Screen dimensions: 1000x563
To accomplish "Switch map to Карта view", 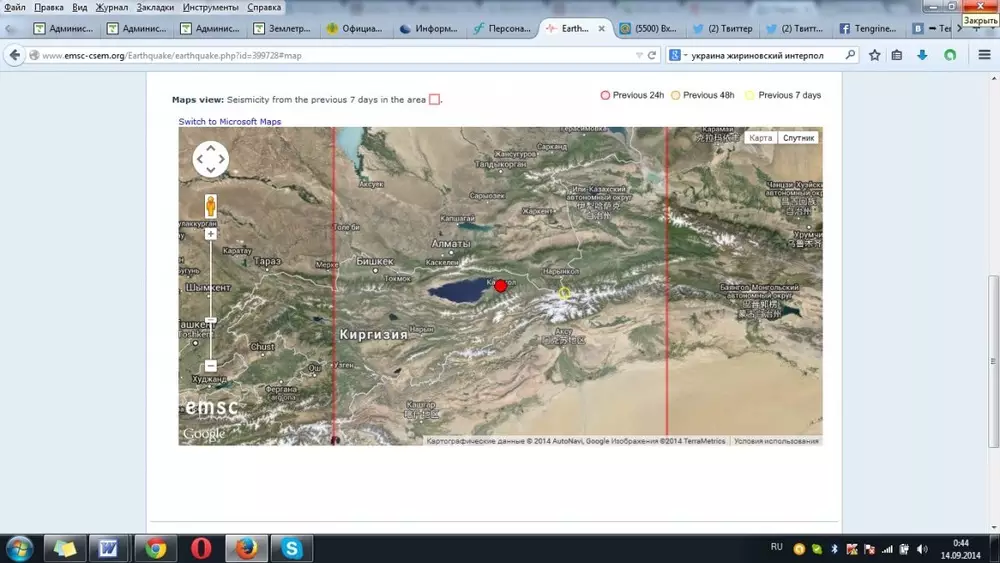I will pos(761,138).
